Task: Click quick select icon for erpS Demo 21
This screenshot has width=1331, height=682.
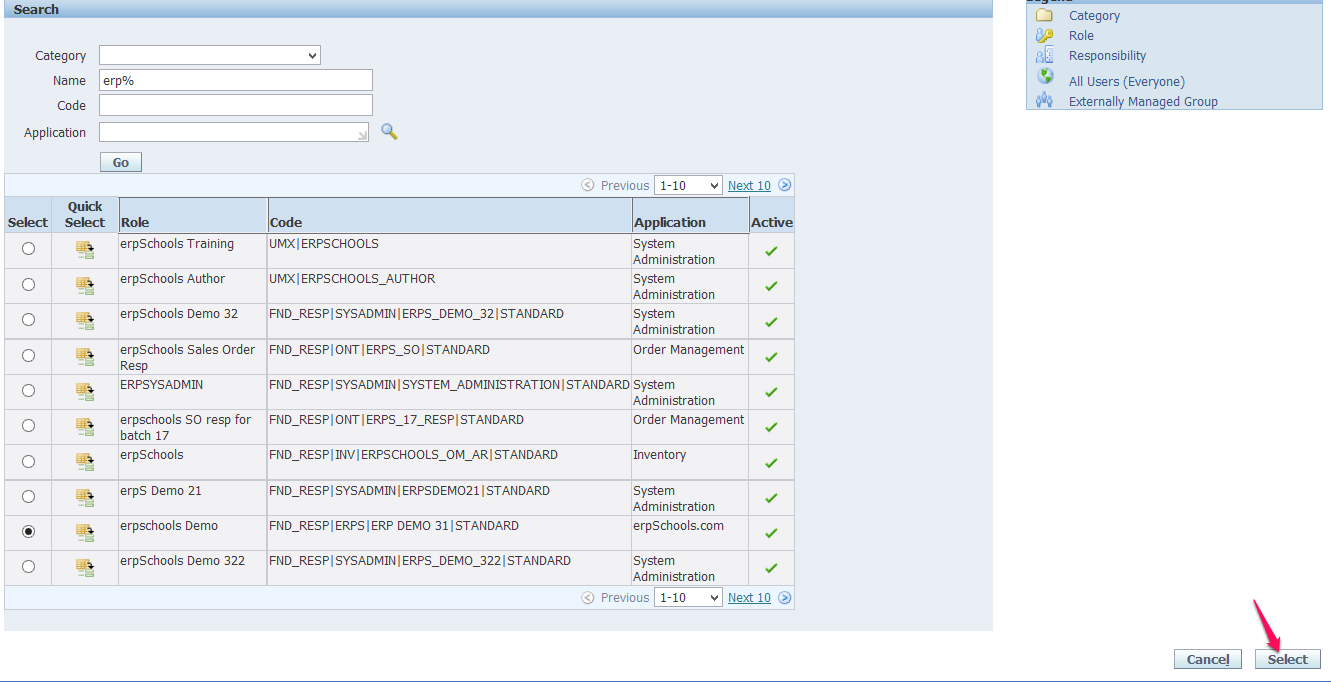Action: (85, 498)
